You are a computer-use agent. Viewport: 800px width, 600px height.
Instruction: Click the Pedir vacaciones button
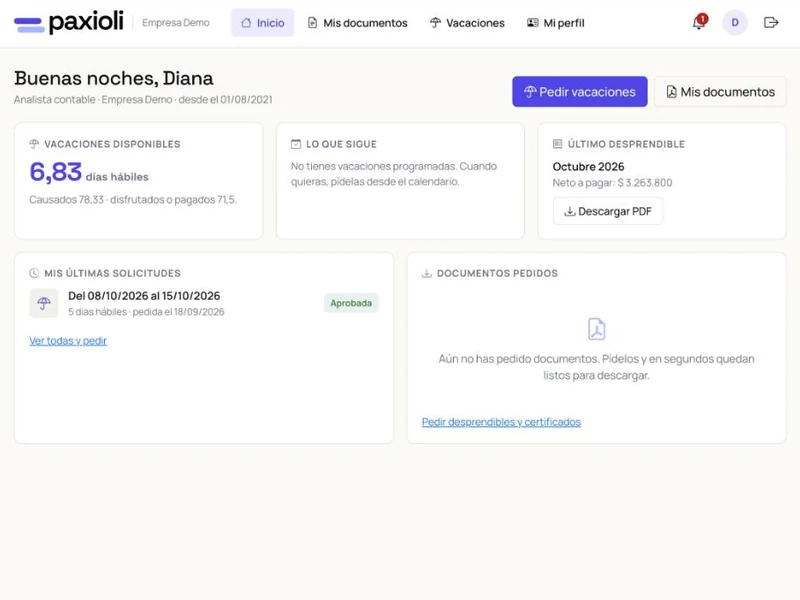(580, 92)
